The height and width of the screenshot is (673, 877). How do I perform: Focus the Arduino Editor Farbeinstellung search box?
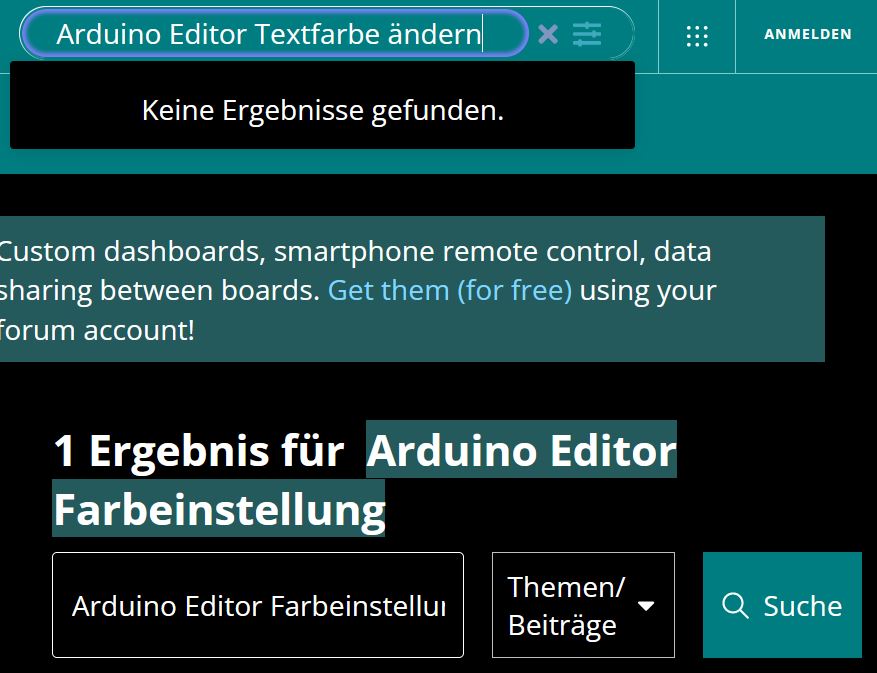point(258,605)
